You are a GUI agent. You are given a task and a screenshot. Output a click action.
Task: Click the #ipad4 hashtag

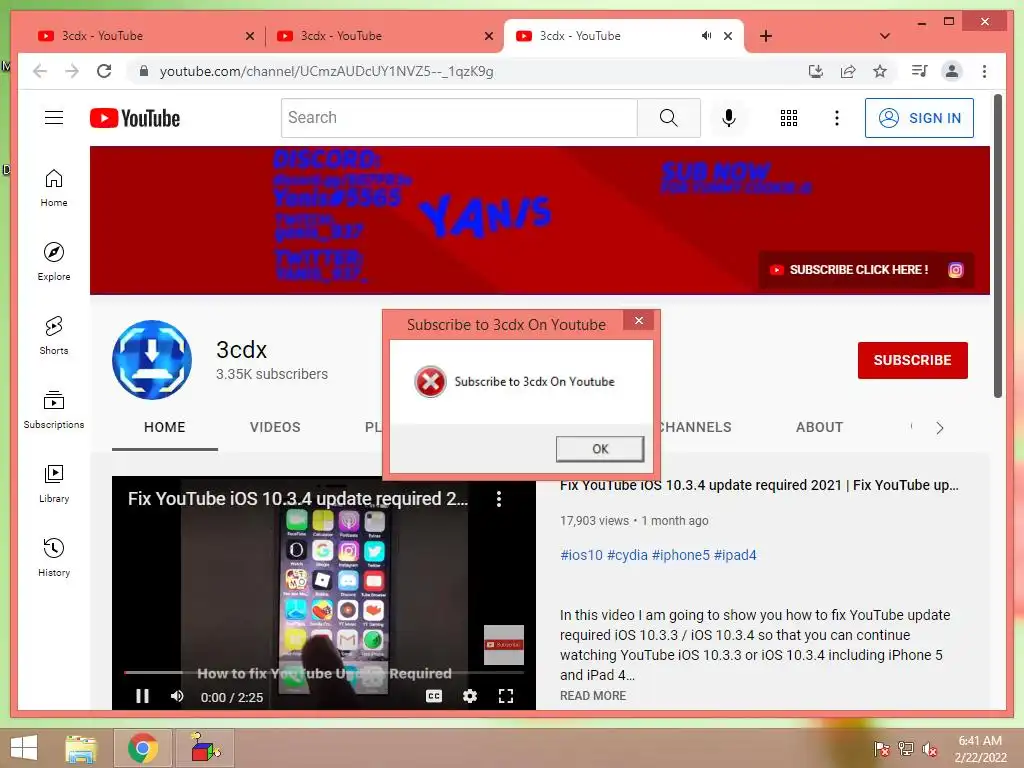coord(735,555)
